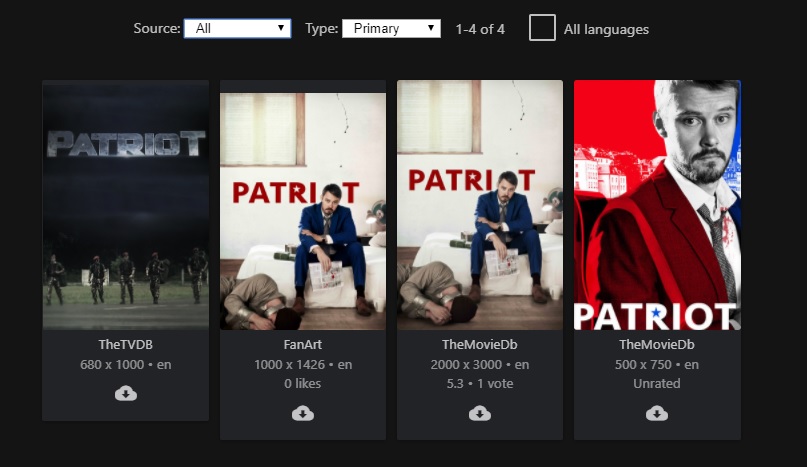807x467 pixels.
Task: Select the 2000 x 3000 TheMovieDb poster thumbnail
Action: tap(480, 204)
